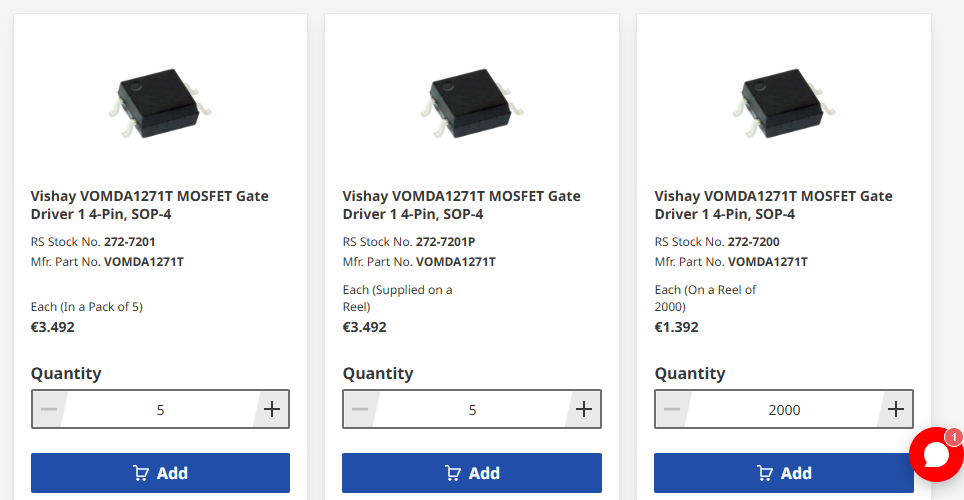This screenshot has width=964, height=500.
Task: Click quantity field showing 2000
Action: [x=784, y=409]
